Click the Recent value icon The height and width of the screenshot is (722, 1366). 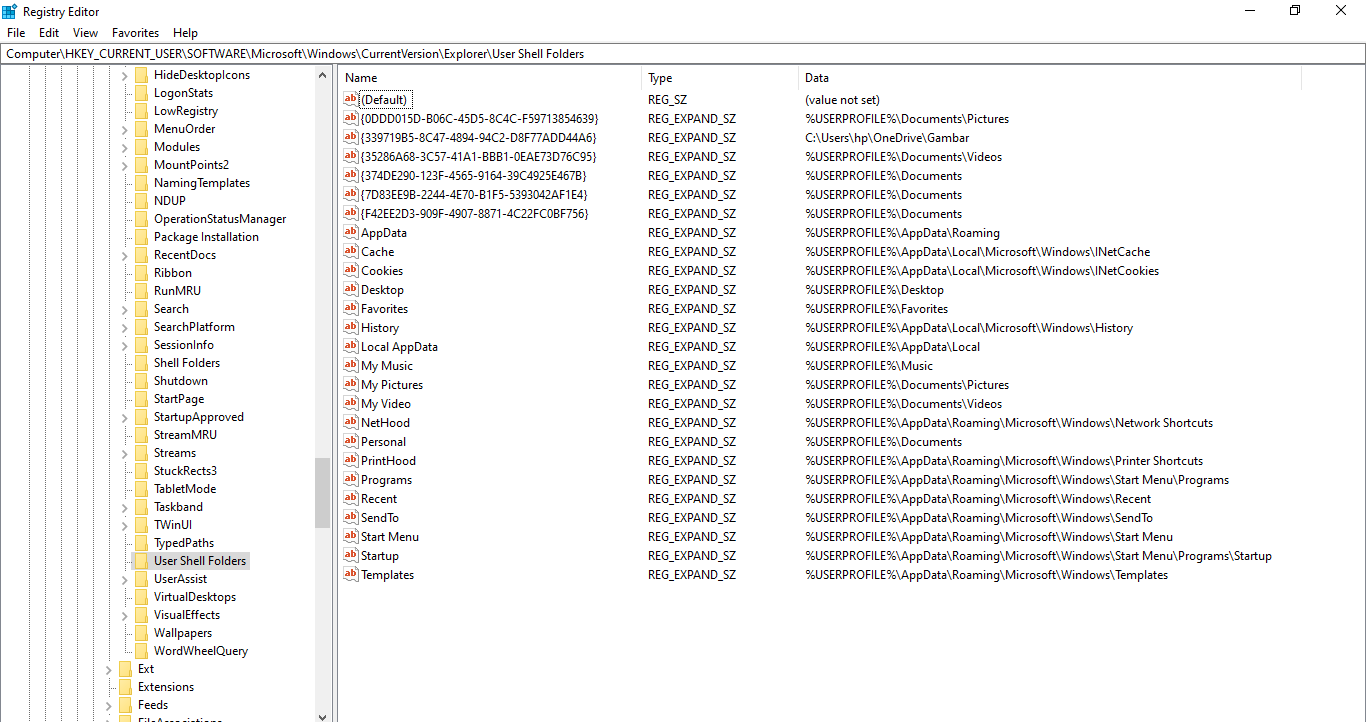click(351, 498)
